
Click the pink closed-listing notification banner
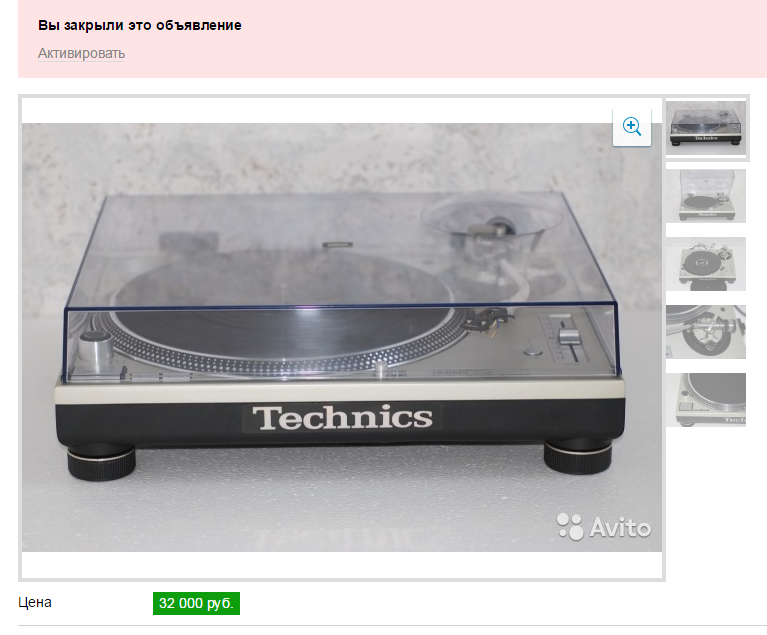tap(392, 39)
